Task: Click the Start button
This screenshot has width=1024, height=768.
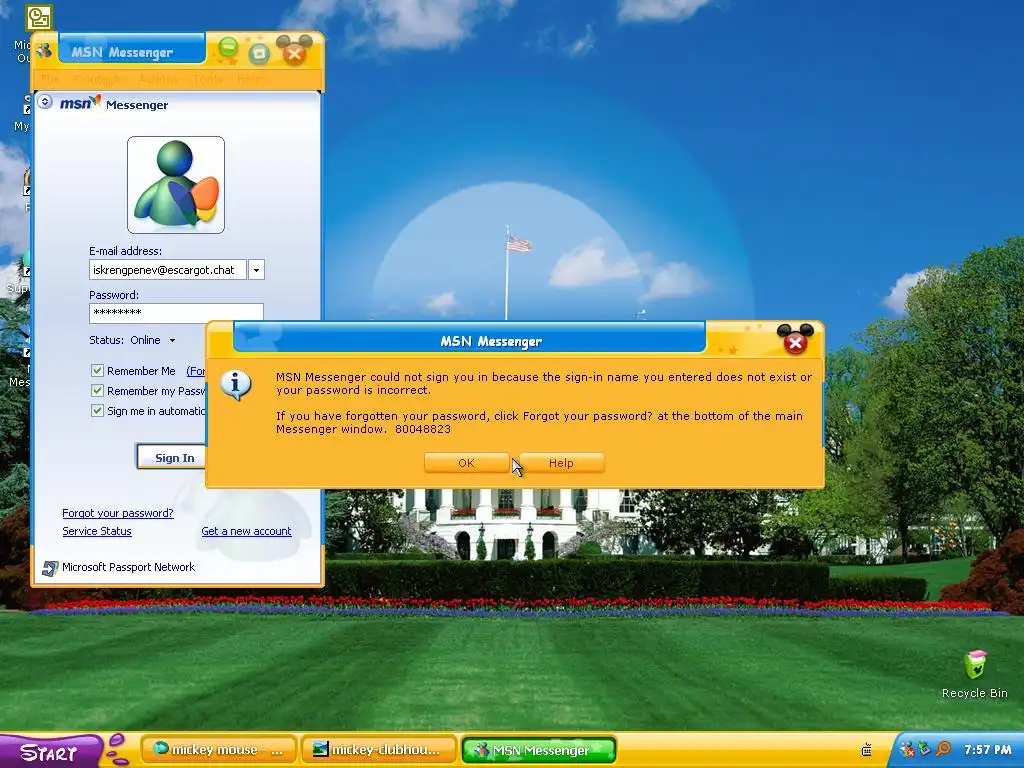Action: pos(50,752)
